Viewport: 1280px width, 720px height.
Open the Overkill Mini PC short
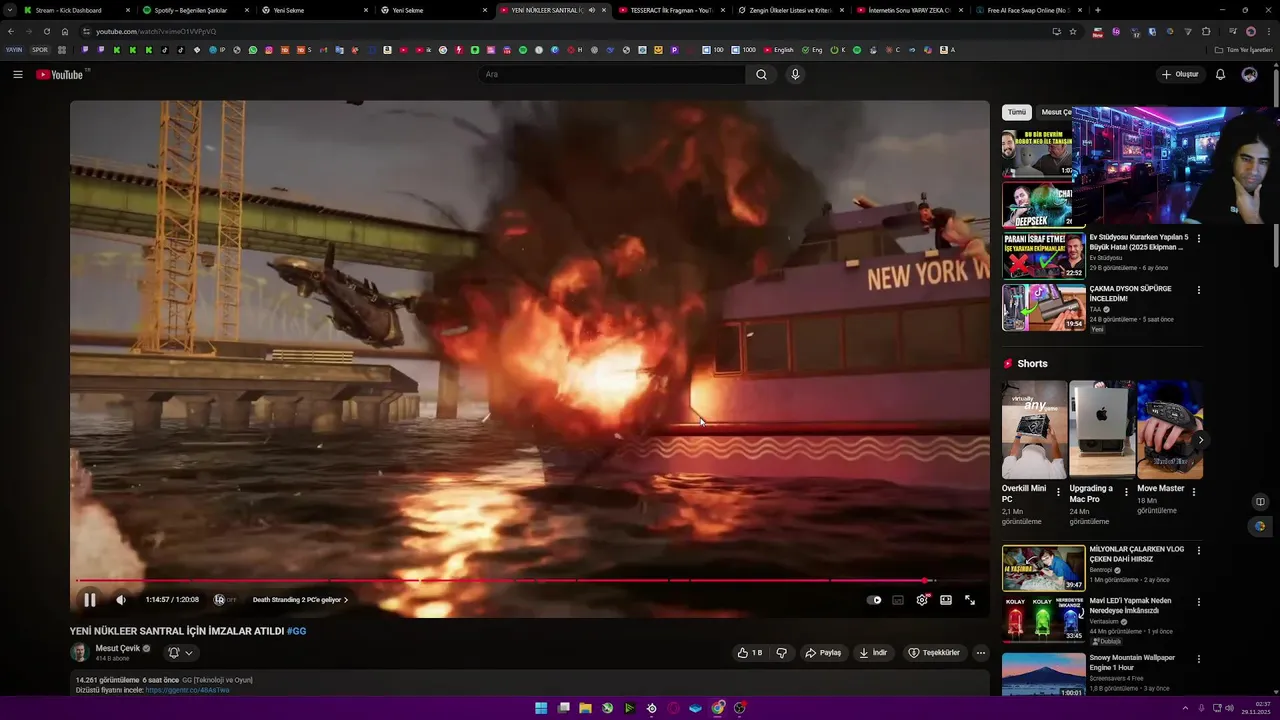[1034, 430]
